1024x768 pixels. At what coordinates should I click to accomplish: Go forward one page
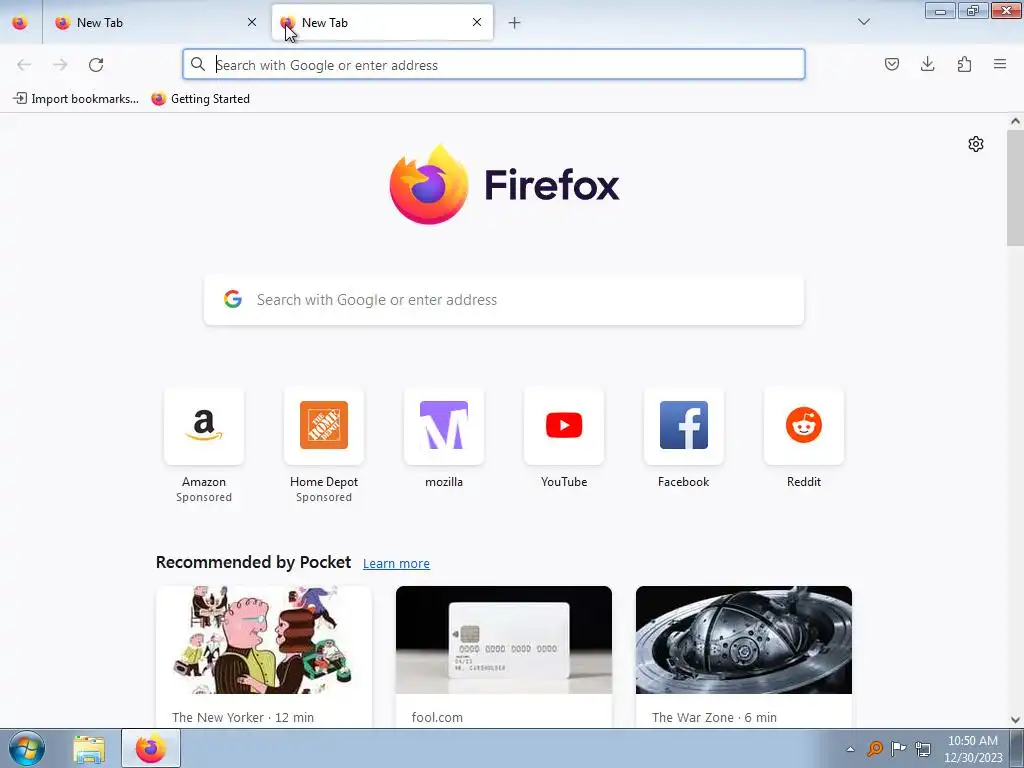click(x=60, y=65)
